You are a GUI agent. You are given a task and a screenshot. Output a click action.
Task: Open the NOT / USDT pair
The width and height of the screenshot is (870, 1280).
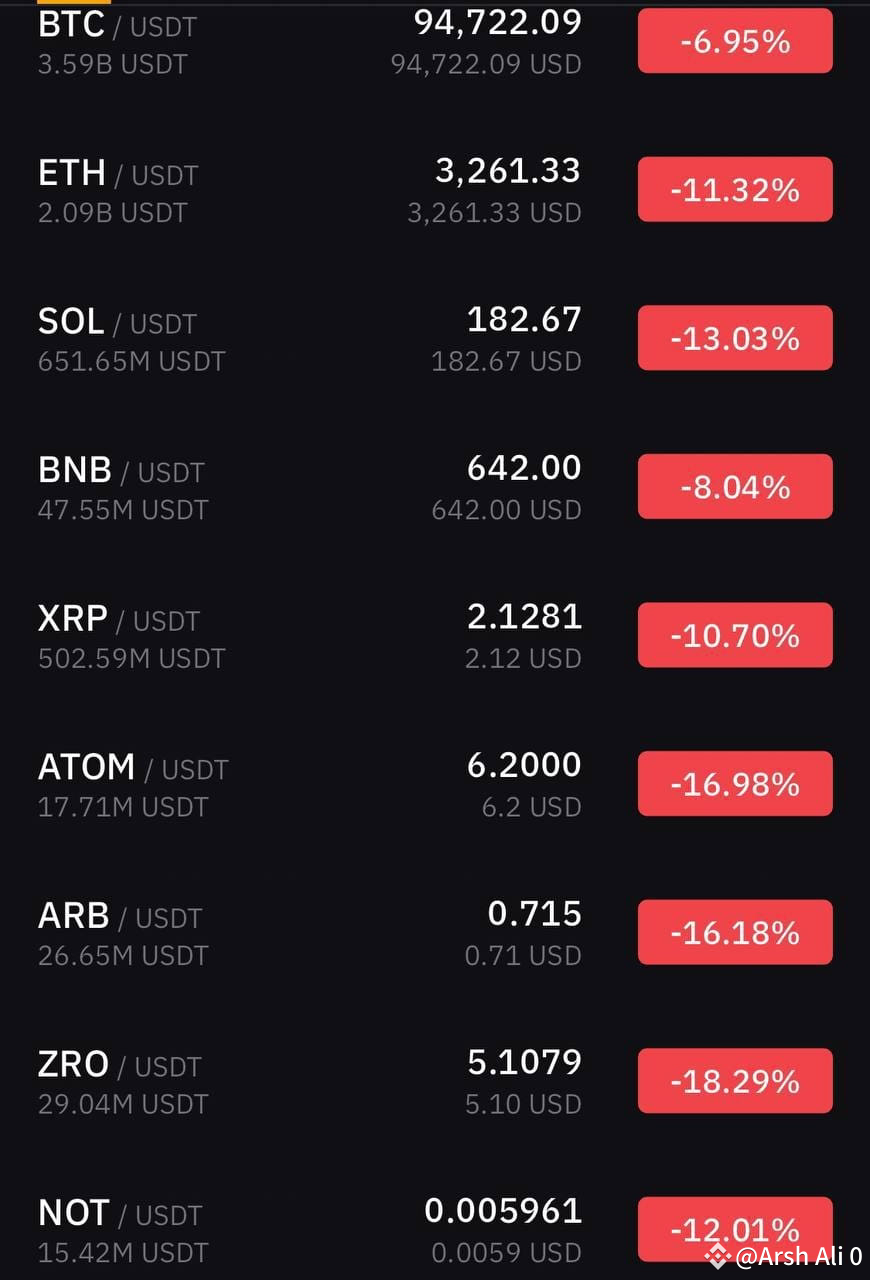[x=435, y=1230]
